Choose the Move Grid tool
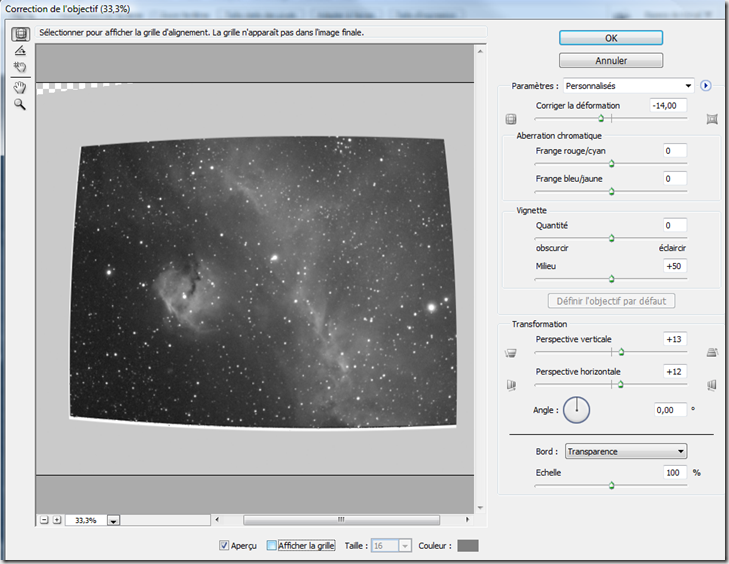Screen dimensions: 729x564 (x=19, y=68)
